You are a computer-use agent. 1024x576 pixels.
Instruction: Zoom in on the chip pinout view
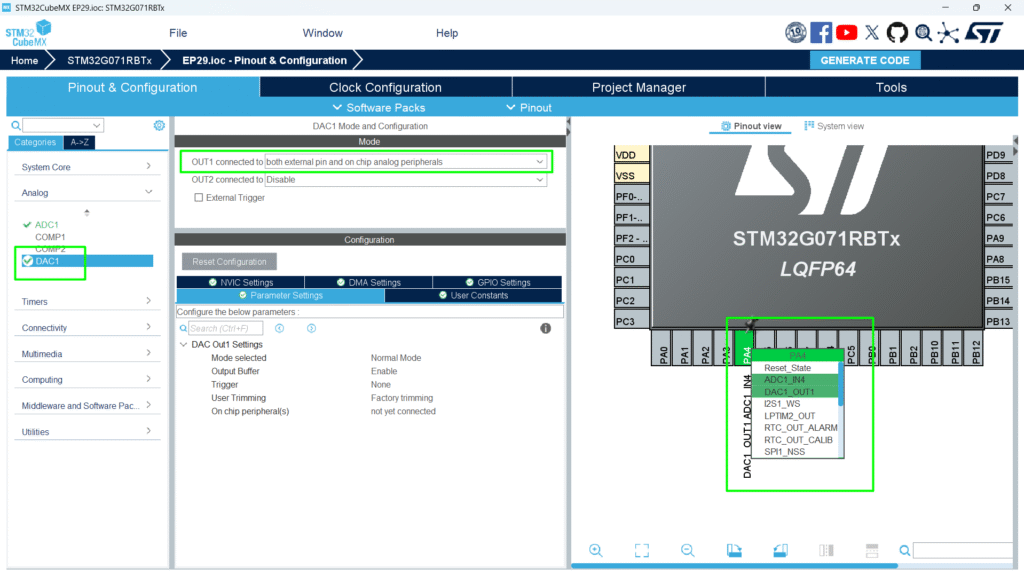(596, 550)
